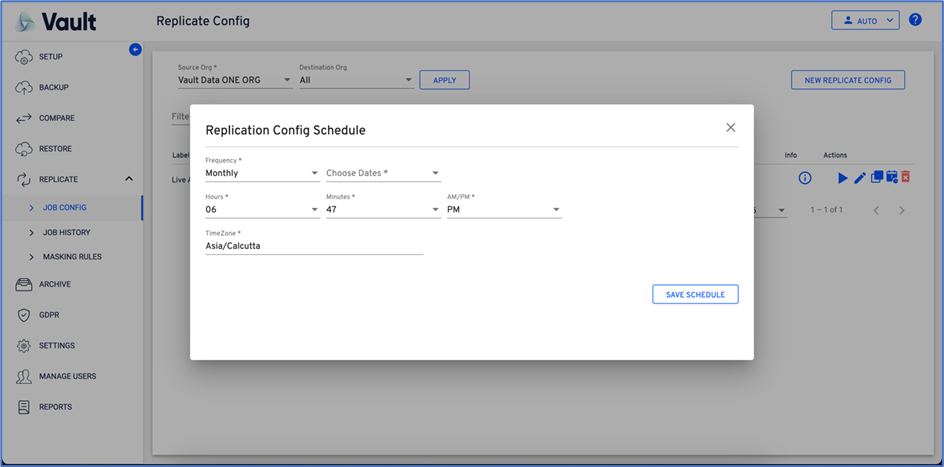Open the Hours dropdown showing 06

point(261,210)
